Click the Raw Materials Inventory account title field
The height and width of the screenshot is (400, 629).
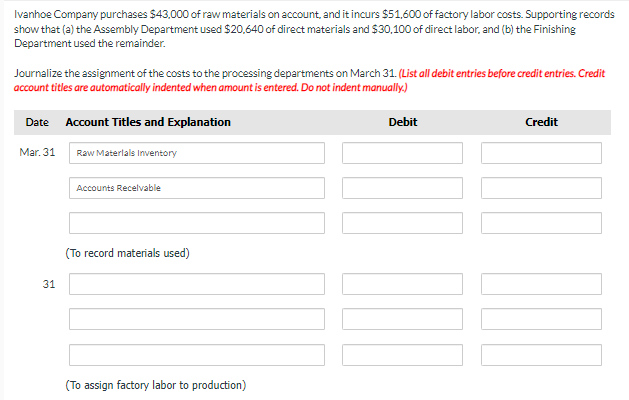point(197,153)
